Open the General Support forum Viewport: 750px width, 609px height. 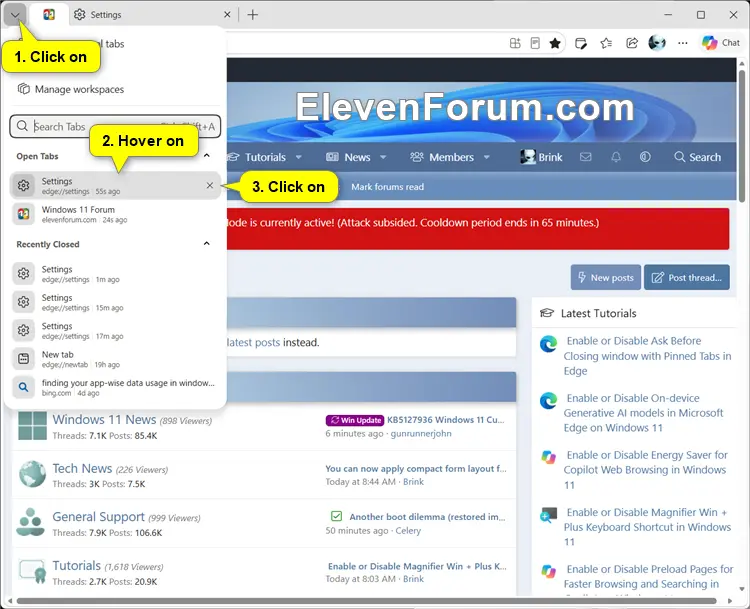[x=99, y=517]
